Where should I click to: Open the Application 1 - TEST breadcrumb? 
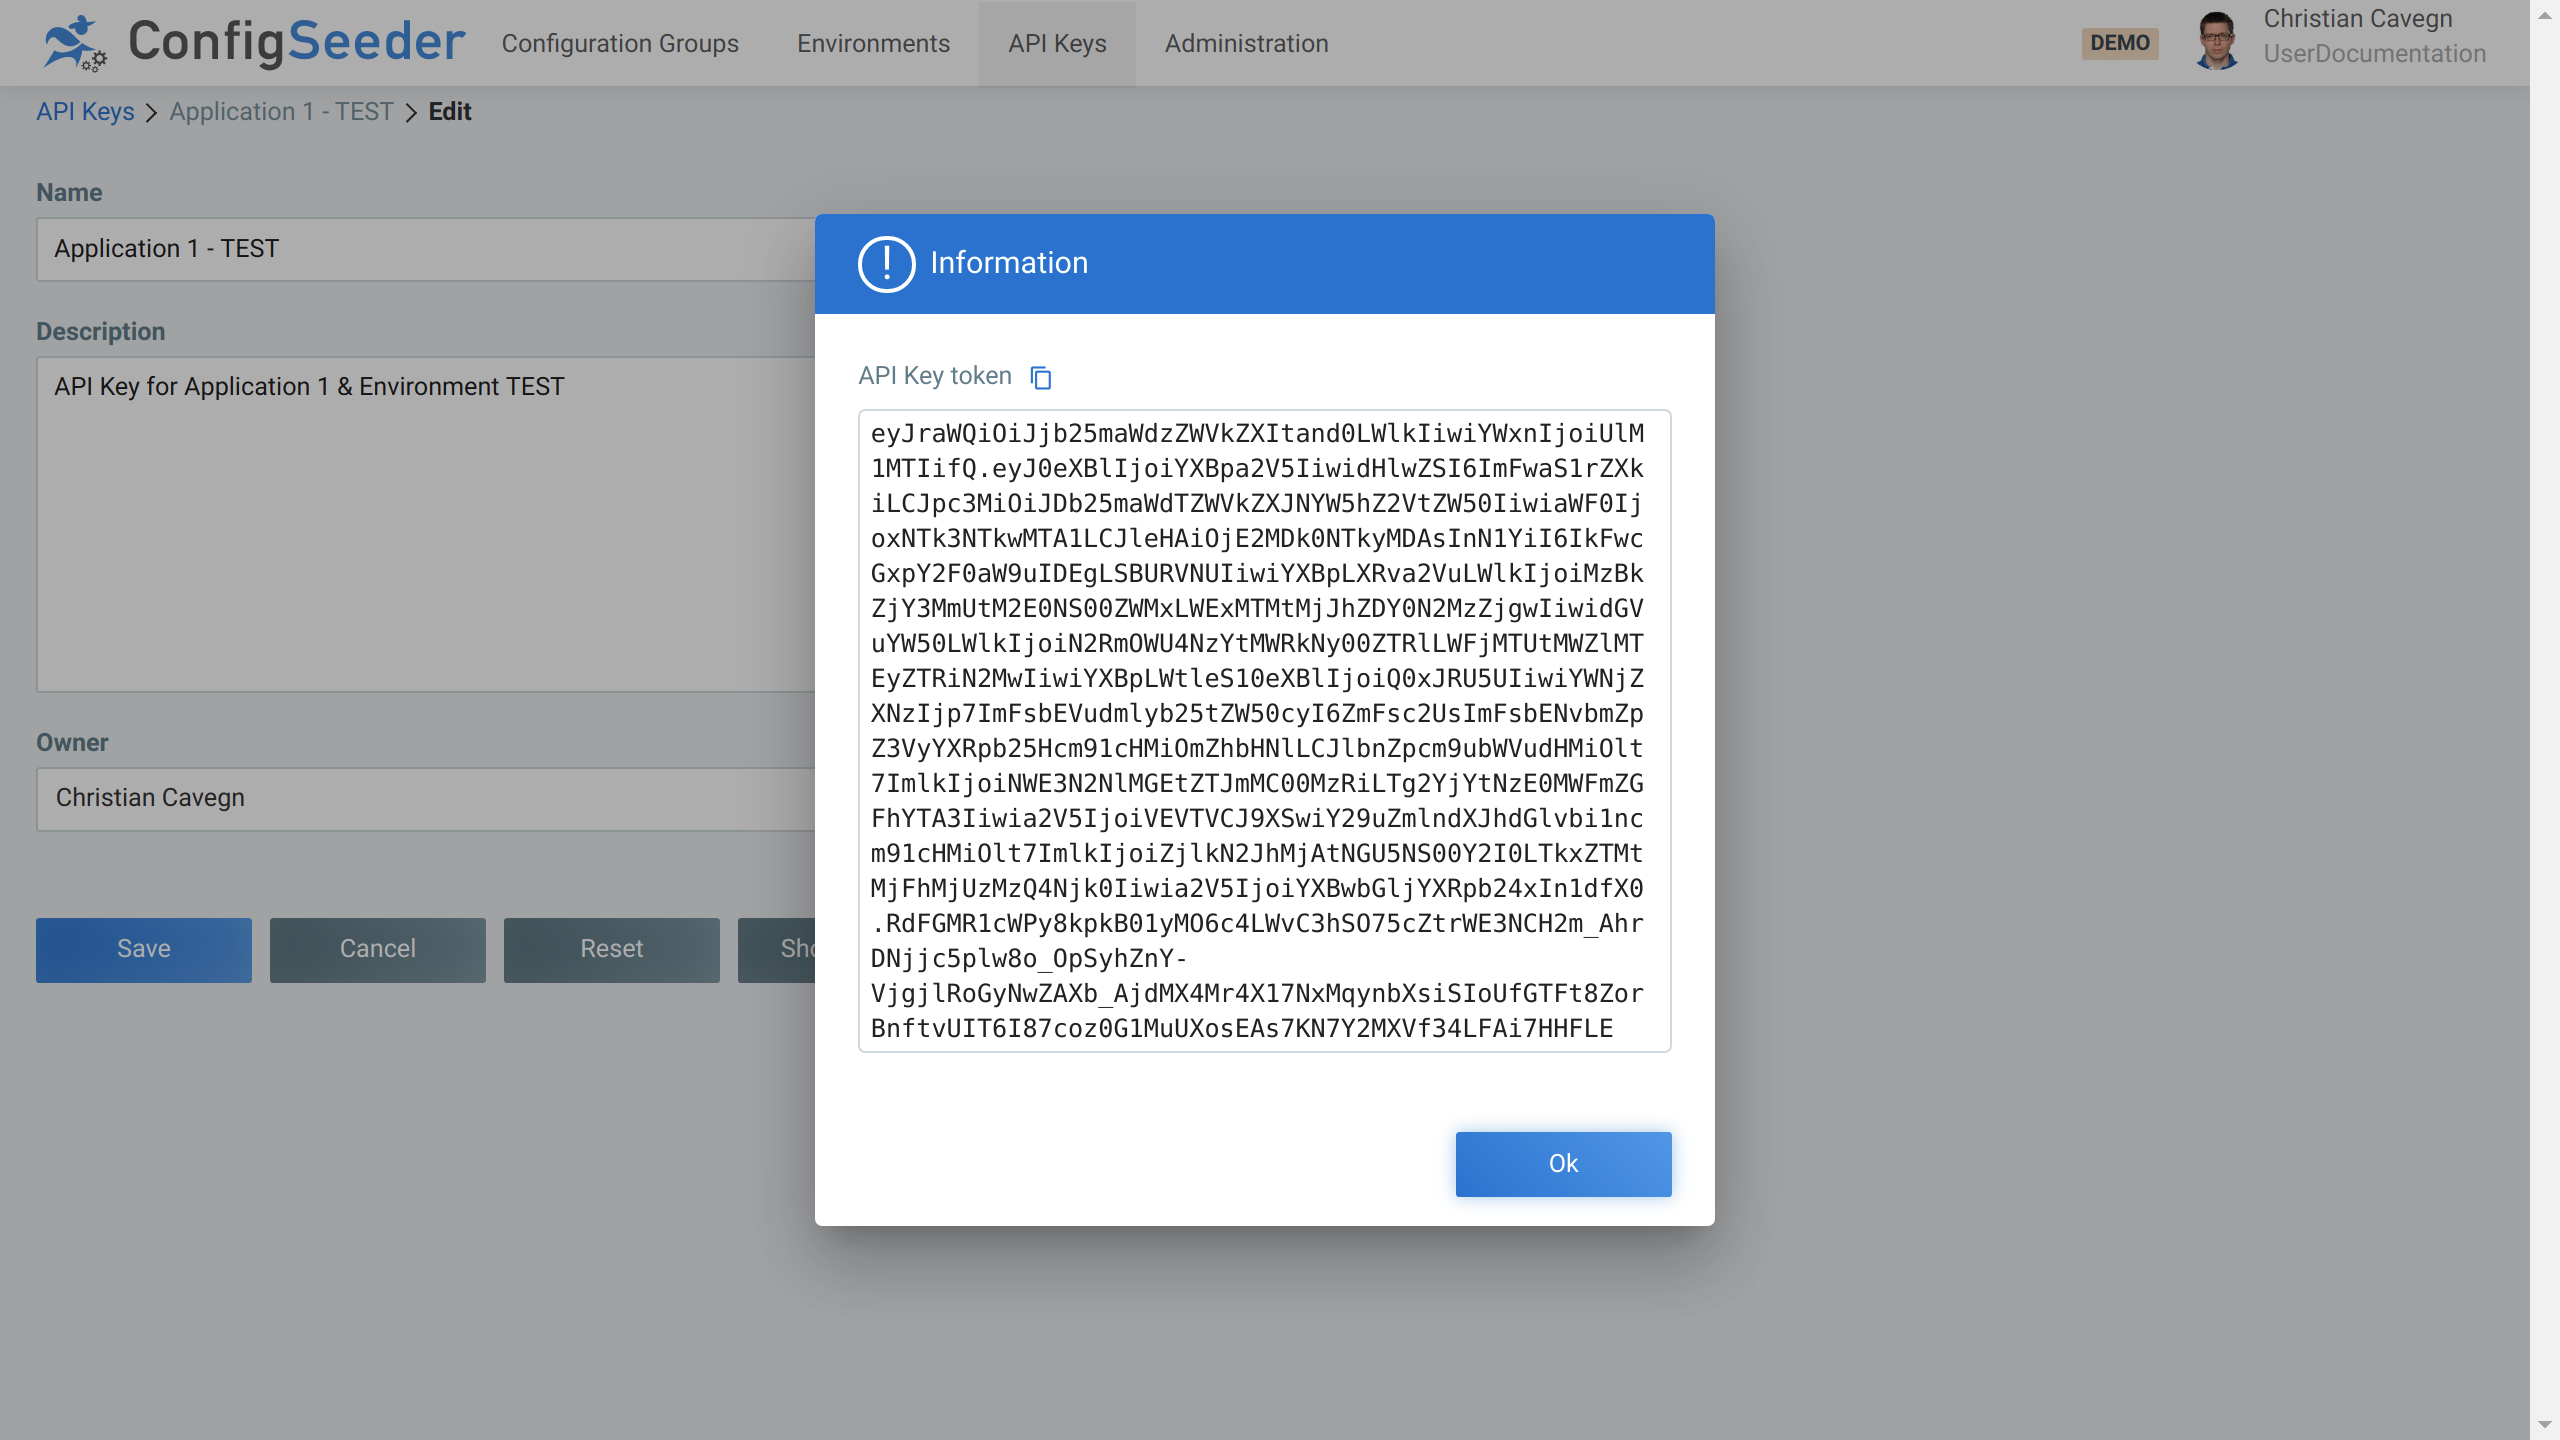tap(281, 111)
